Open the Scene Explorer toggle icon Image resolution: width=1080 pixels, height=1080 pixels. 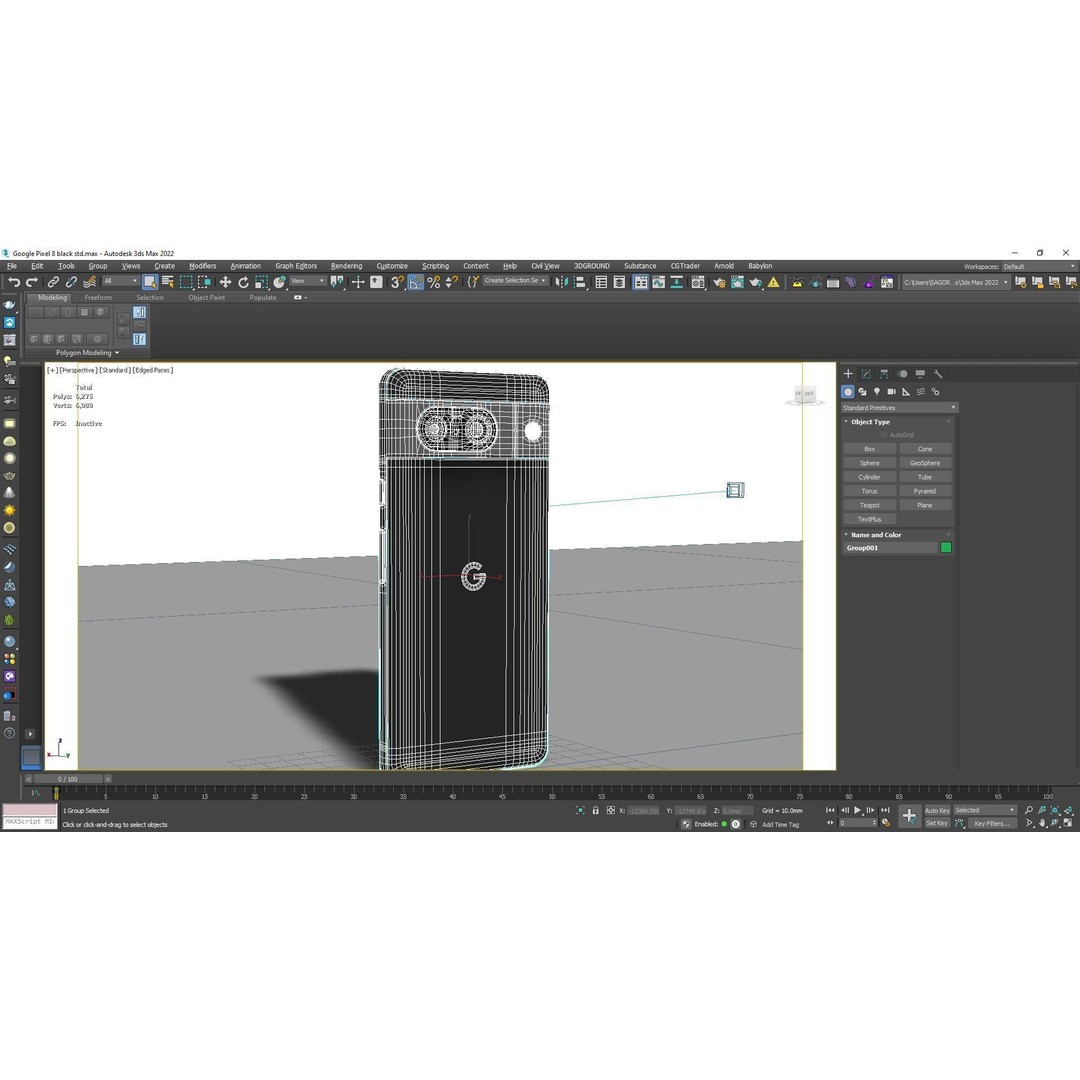click(x=601, y=282)
